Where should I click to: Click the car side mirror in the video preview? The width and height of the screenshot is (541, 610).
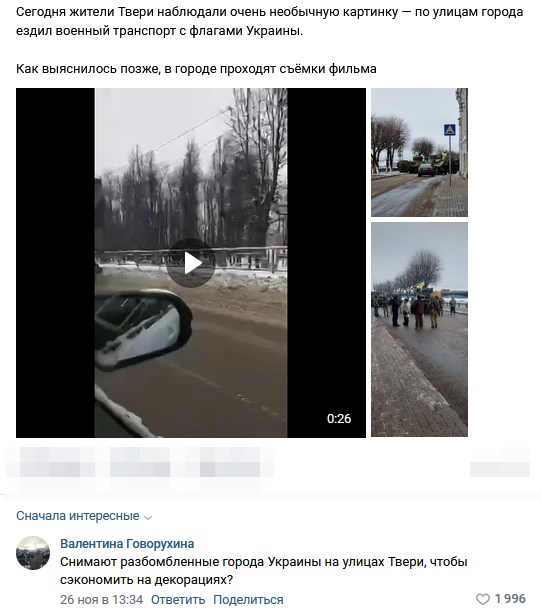[x=144, y=329]
